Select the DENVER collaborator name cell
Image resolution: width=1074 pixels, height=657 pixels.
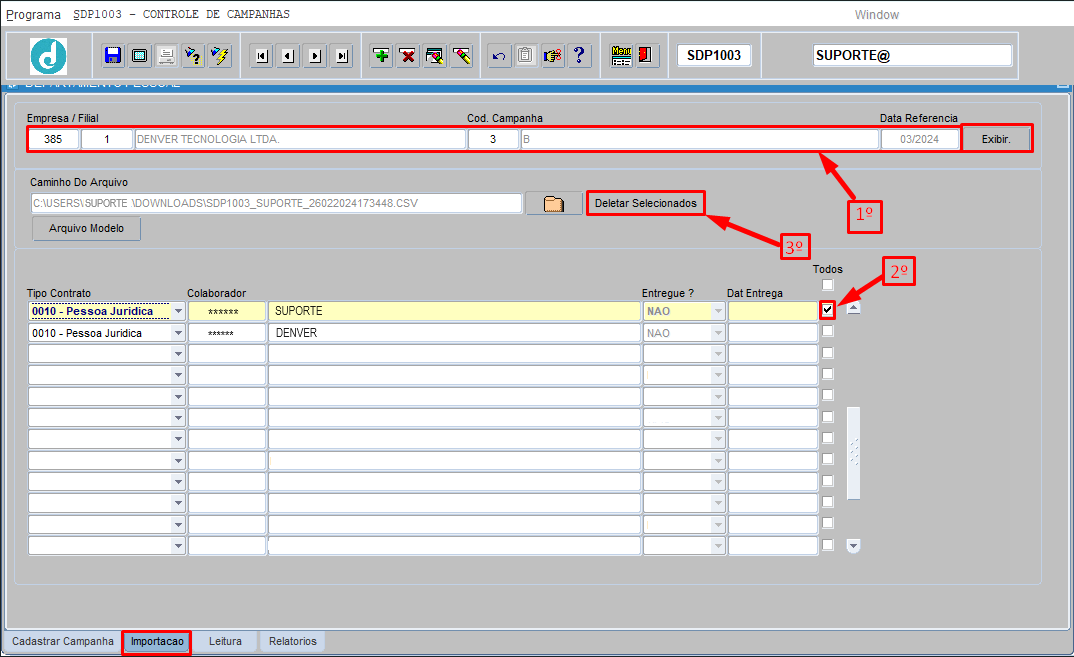pyautogui.click(x=454, y=333)
